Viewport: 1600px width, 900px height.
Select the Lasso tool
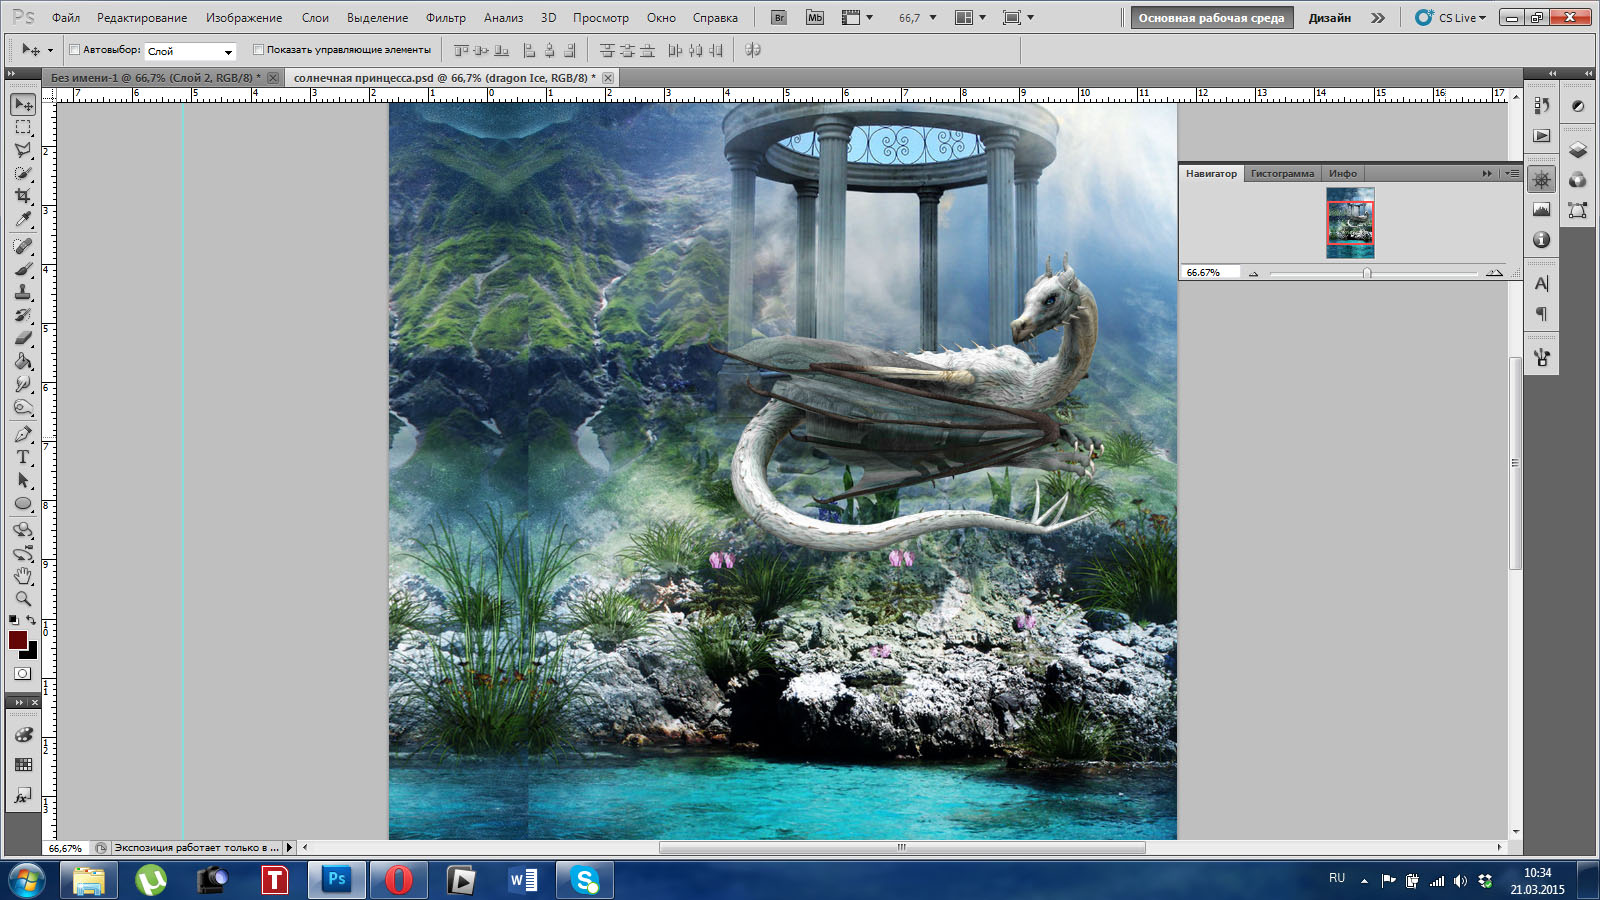click(23, 150)
